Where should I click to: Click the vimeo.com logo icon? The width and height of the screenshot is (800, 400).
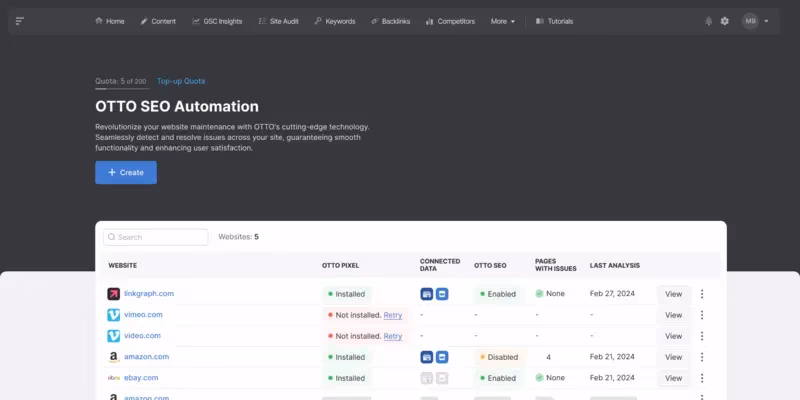[x=113, y=315]
